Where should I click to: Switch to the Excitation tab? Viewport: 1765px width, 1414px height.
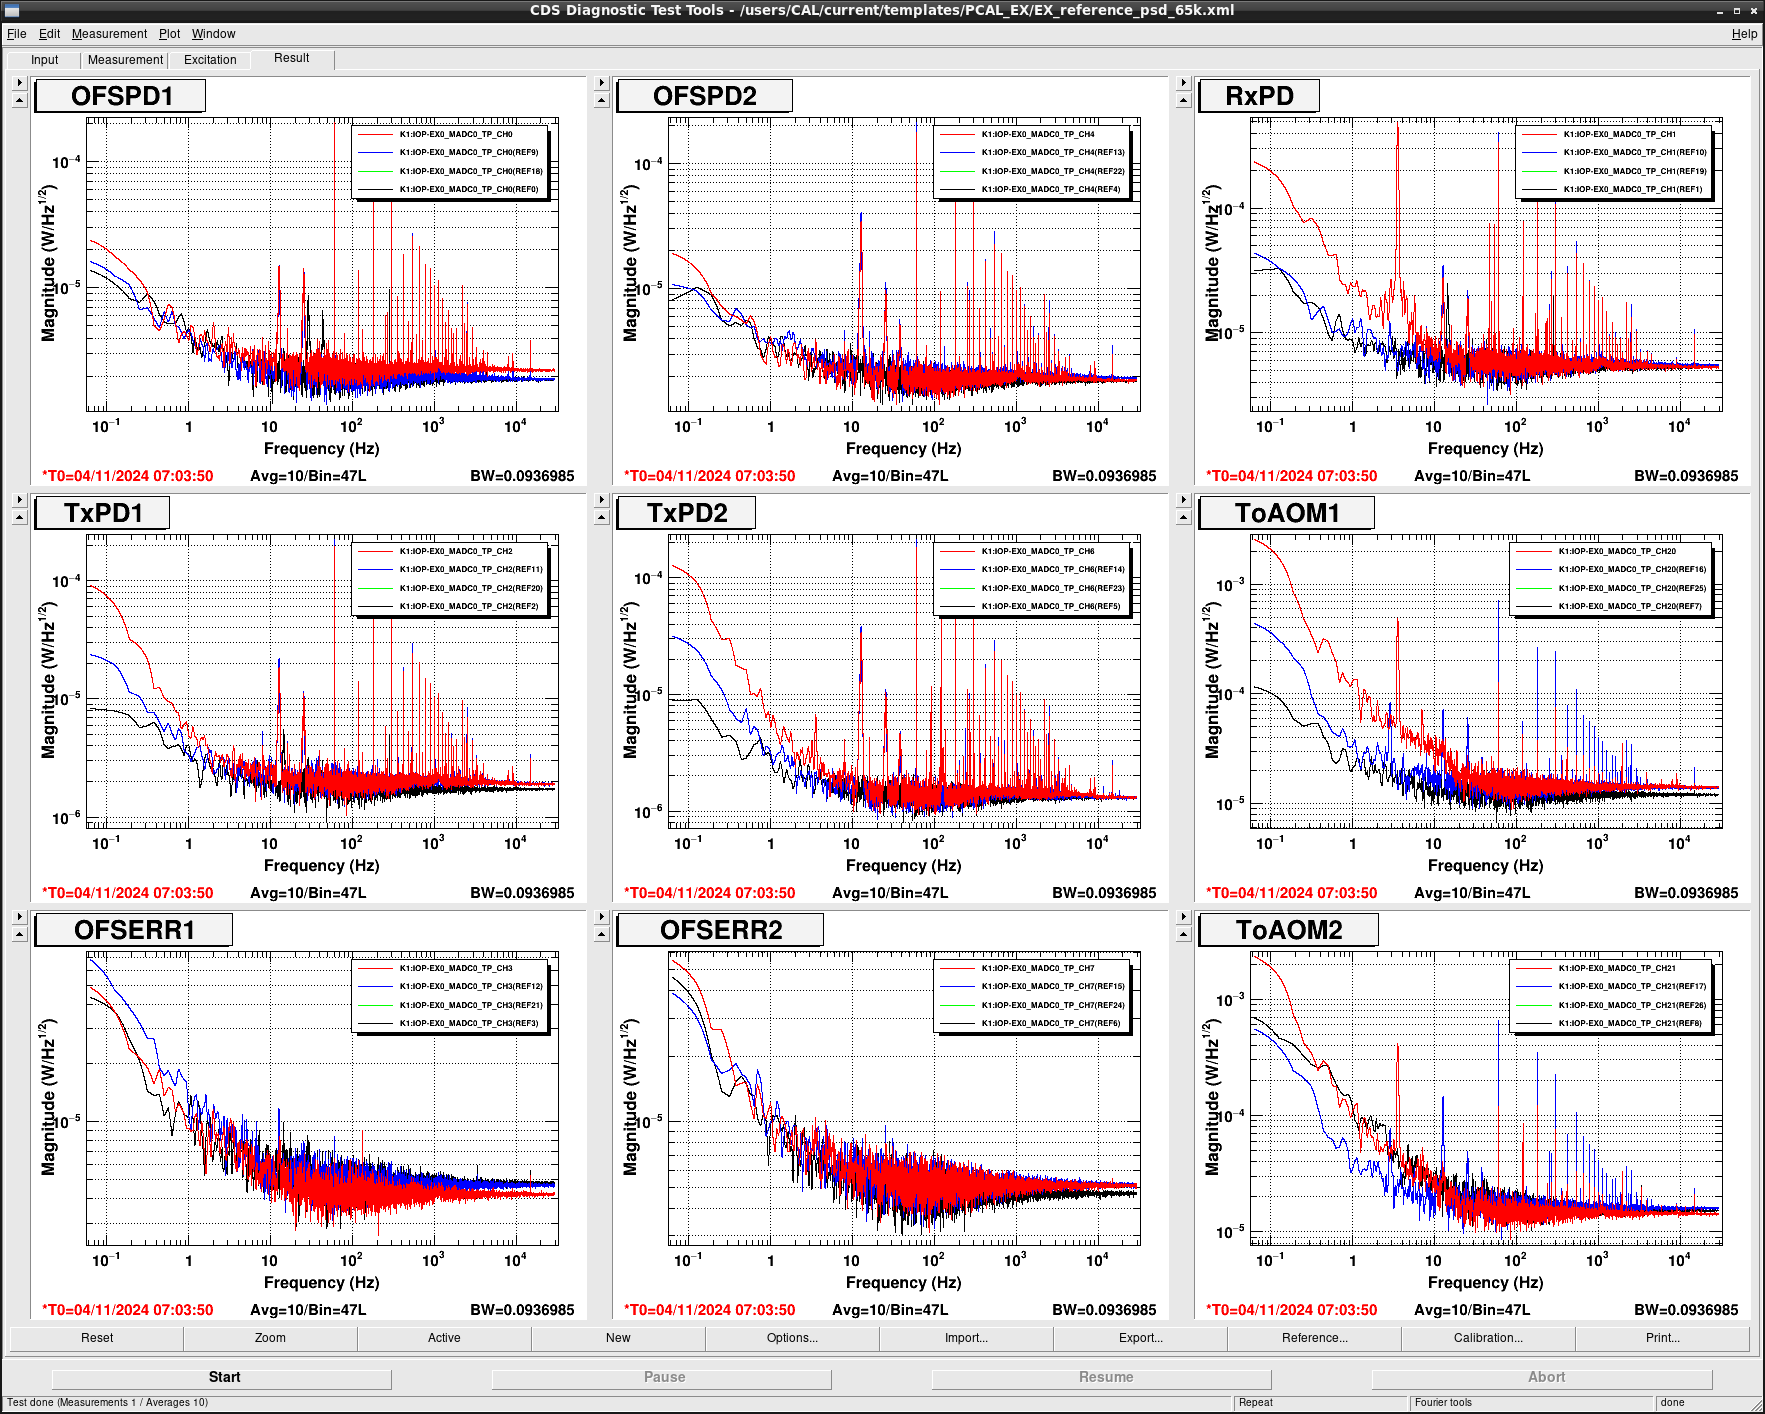click(210, 60)
